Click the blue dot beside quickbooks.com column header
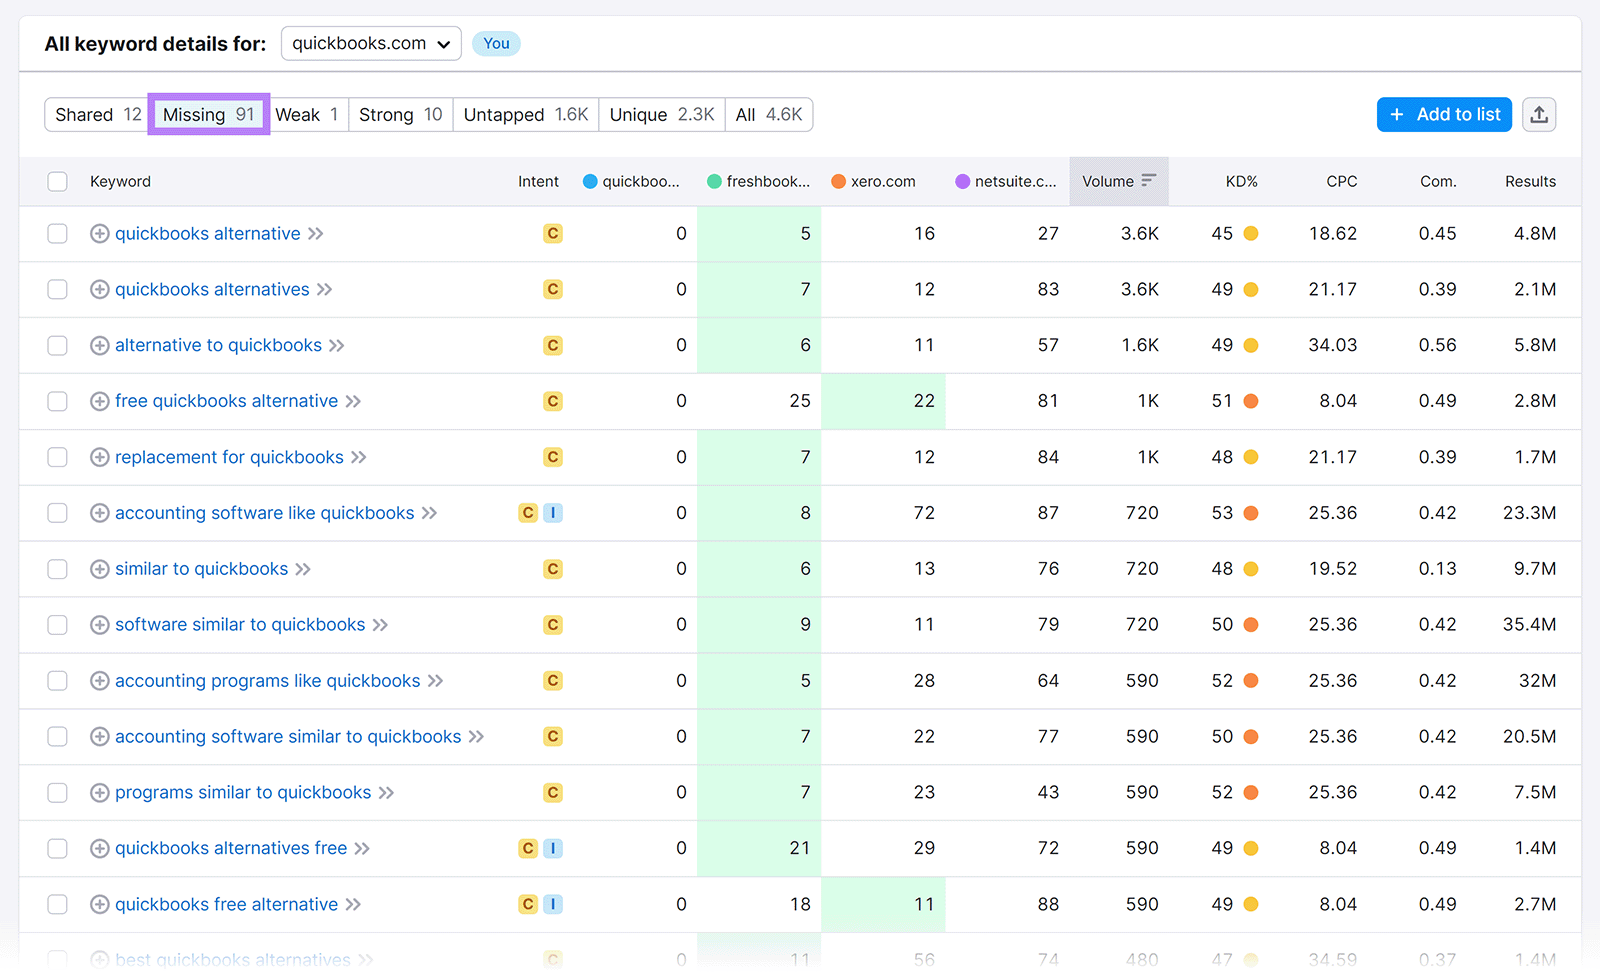The width and height of the screenshot is (1600, 975). [589, 181]
